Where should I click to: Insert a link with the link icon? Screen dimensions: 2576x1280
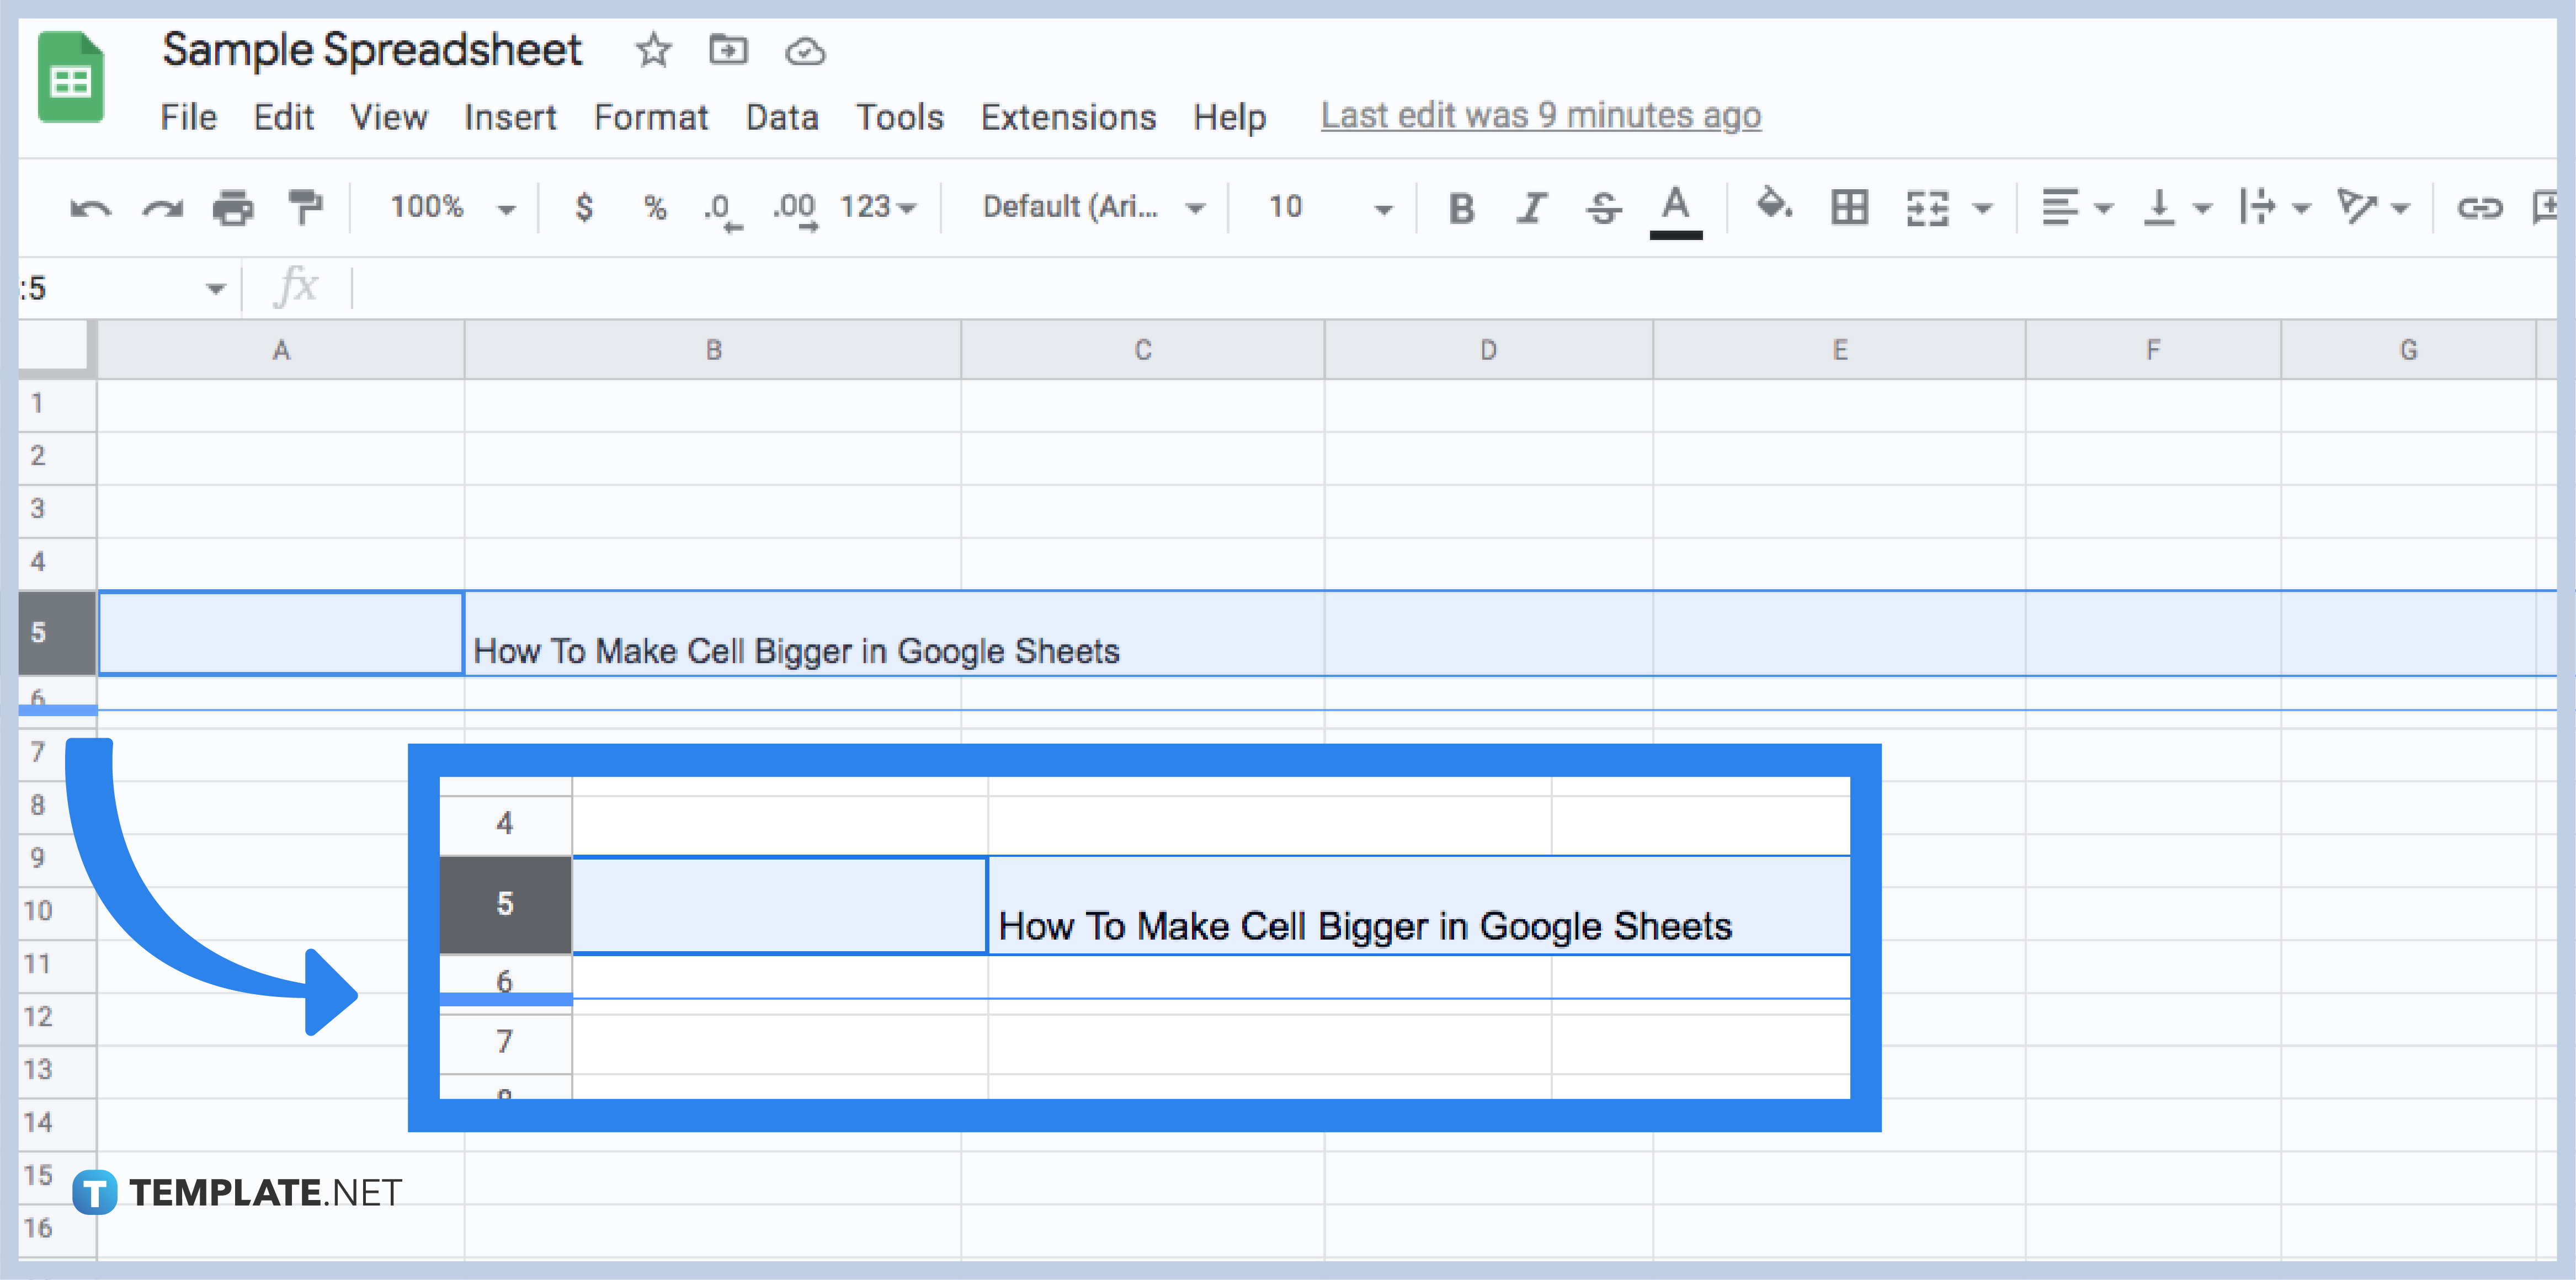click(x=2480, y=208)
